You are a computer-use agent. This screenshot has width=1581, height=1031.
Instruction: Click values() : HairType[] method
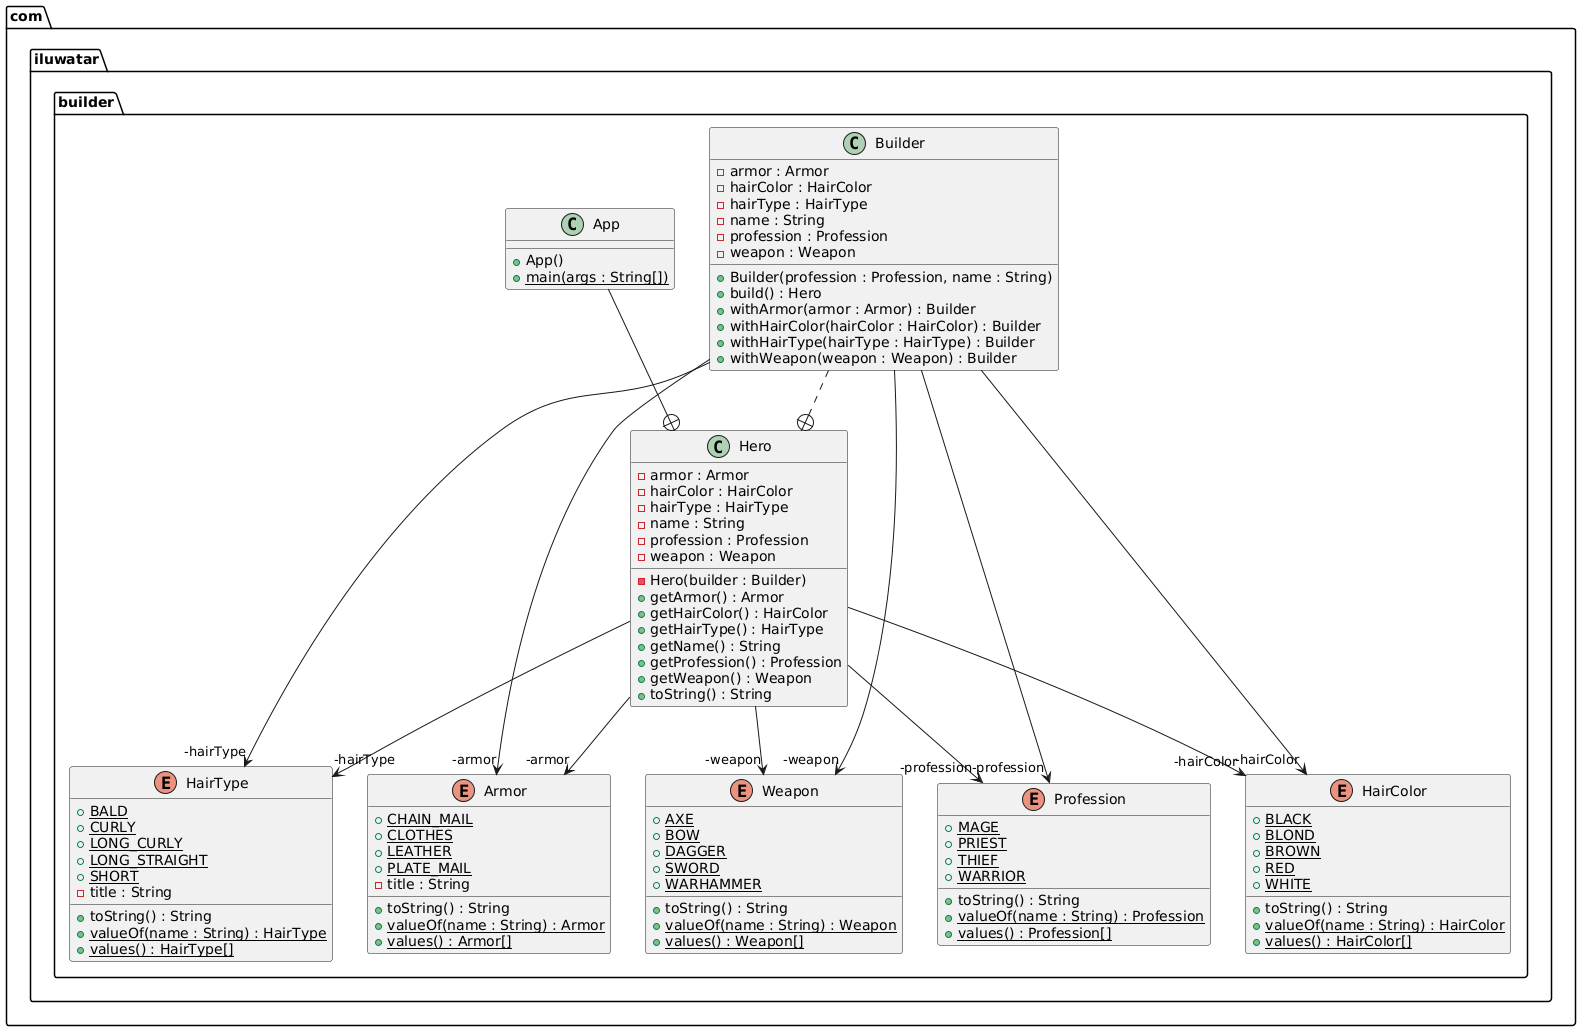coord(162,948)
